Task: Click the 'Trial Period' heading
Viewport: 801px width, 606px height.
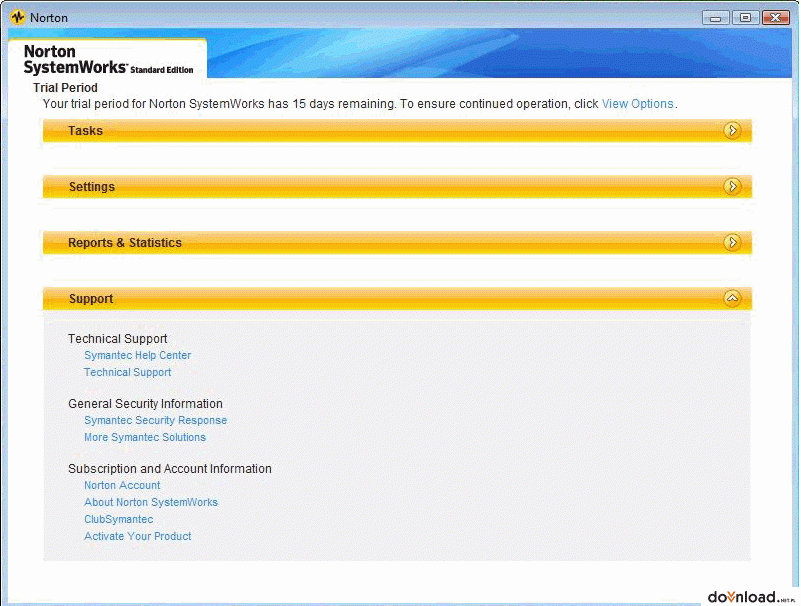Action: (65, 88)
